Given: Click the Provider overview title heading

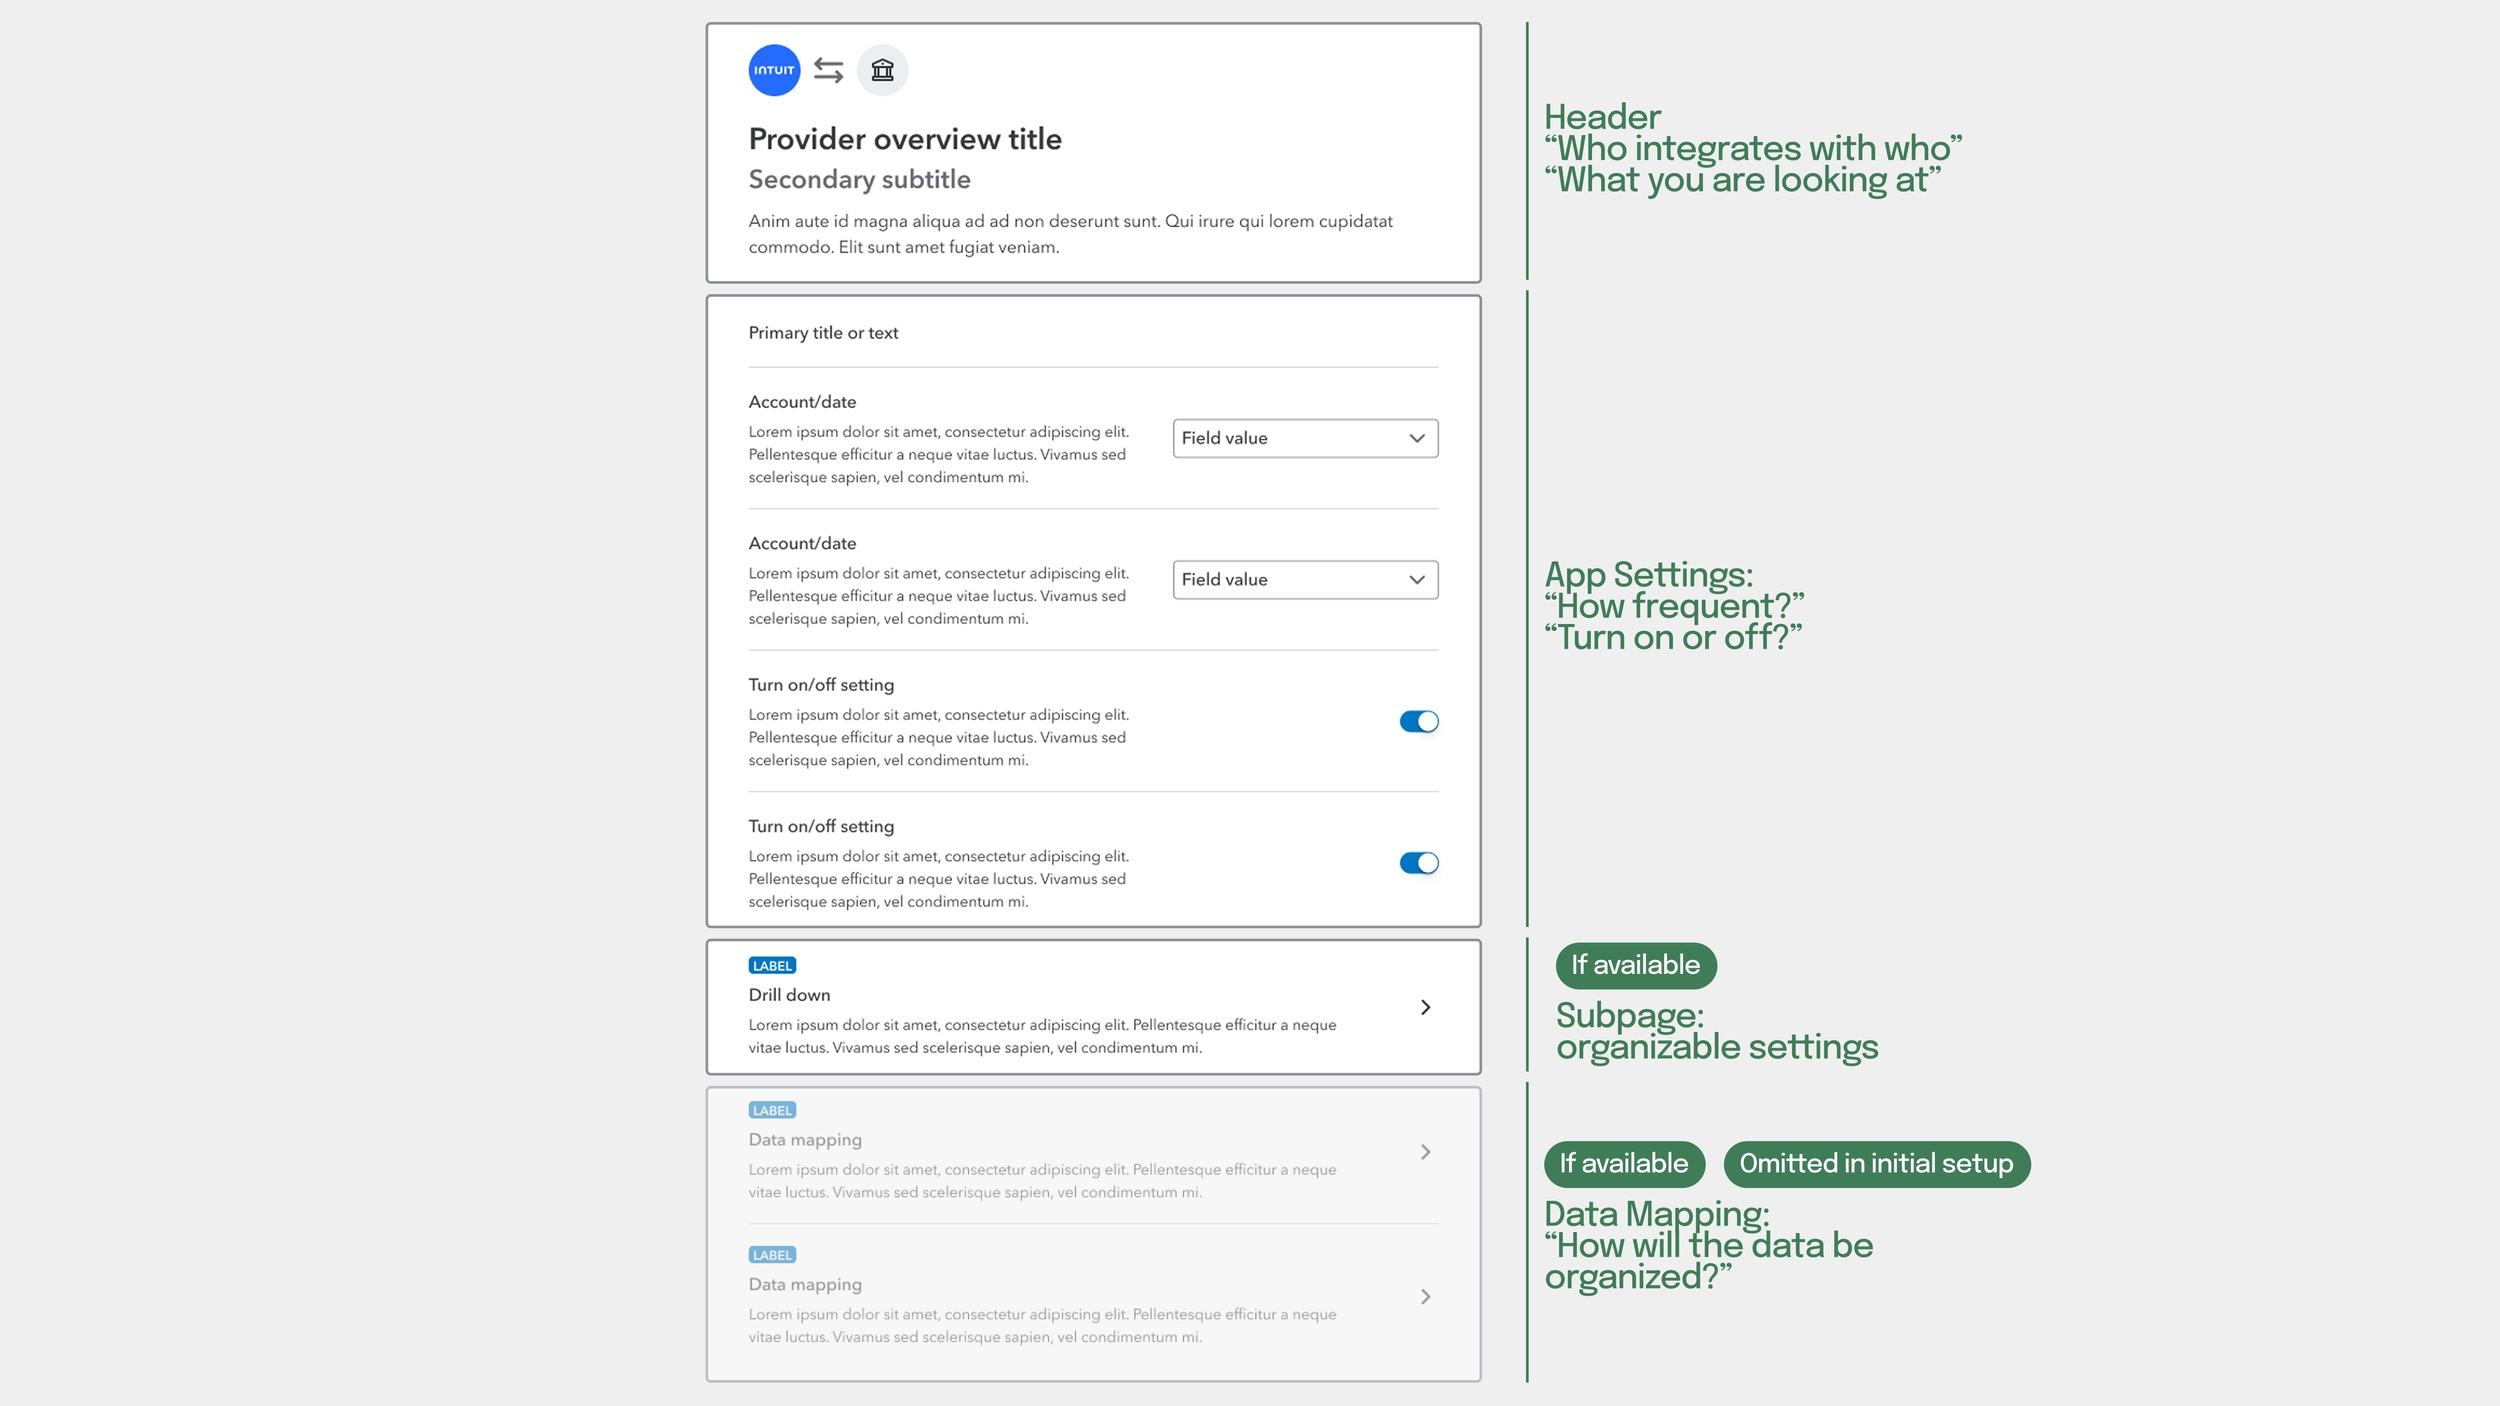Looking at the screenshot, I should pyautogui.click(x=905, y=139).
